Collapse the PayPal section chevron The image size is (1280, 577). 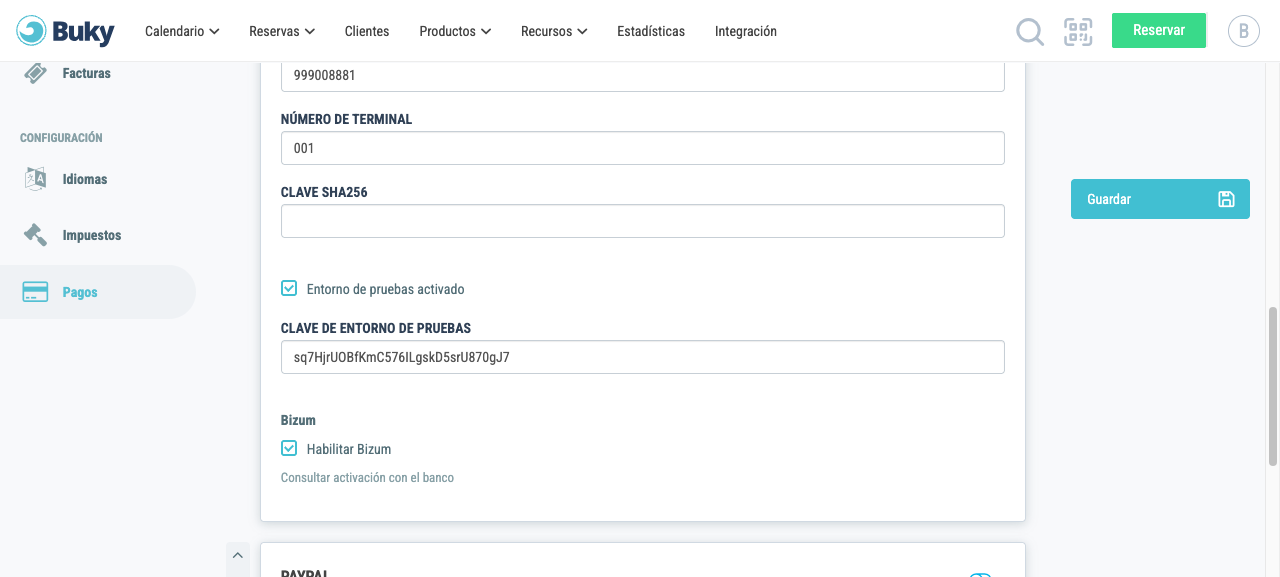(x=238, y=554)
